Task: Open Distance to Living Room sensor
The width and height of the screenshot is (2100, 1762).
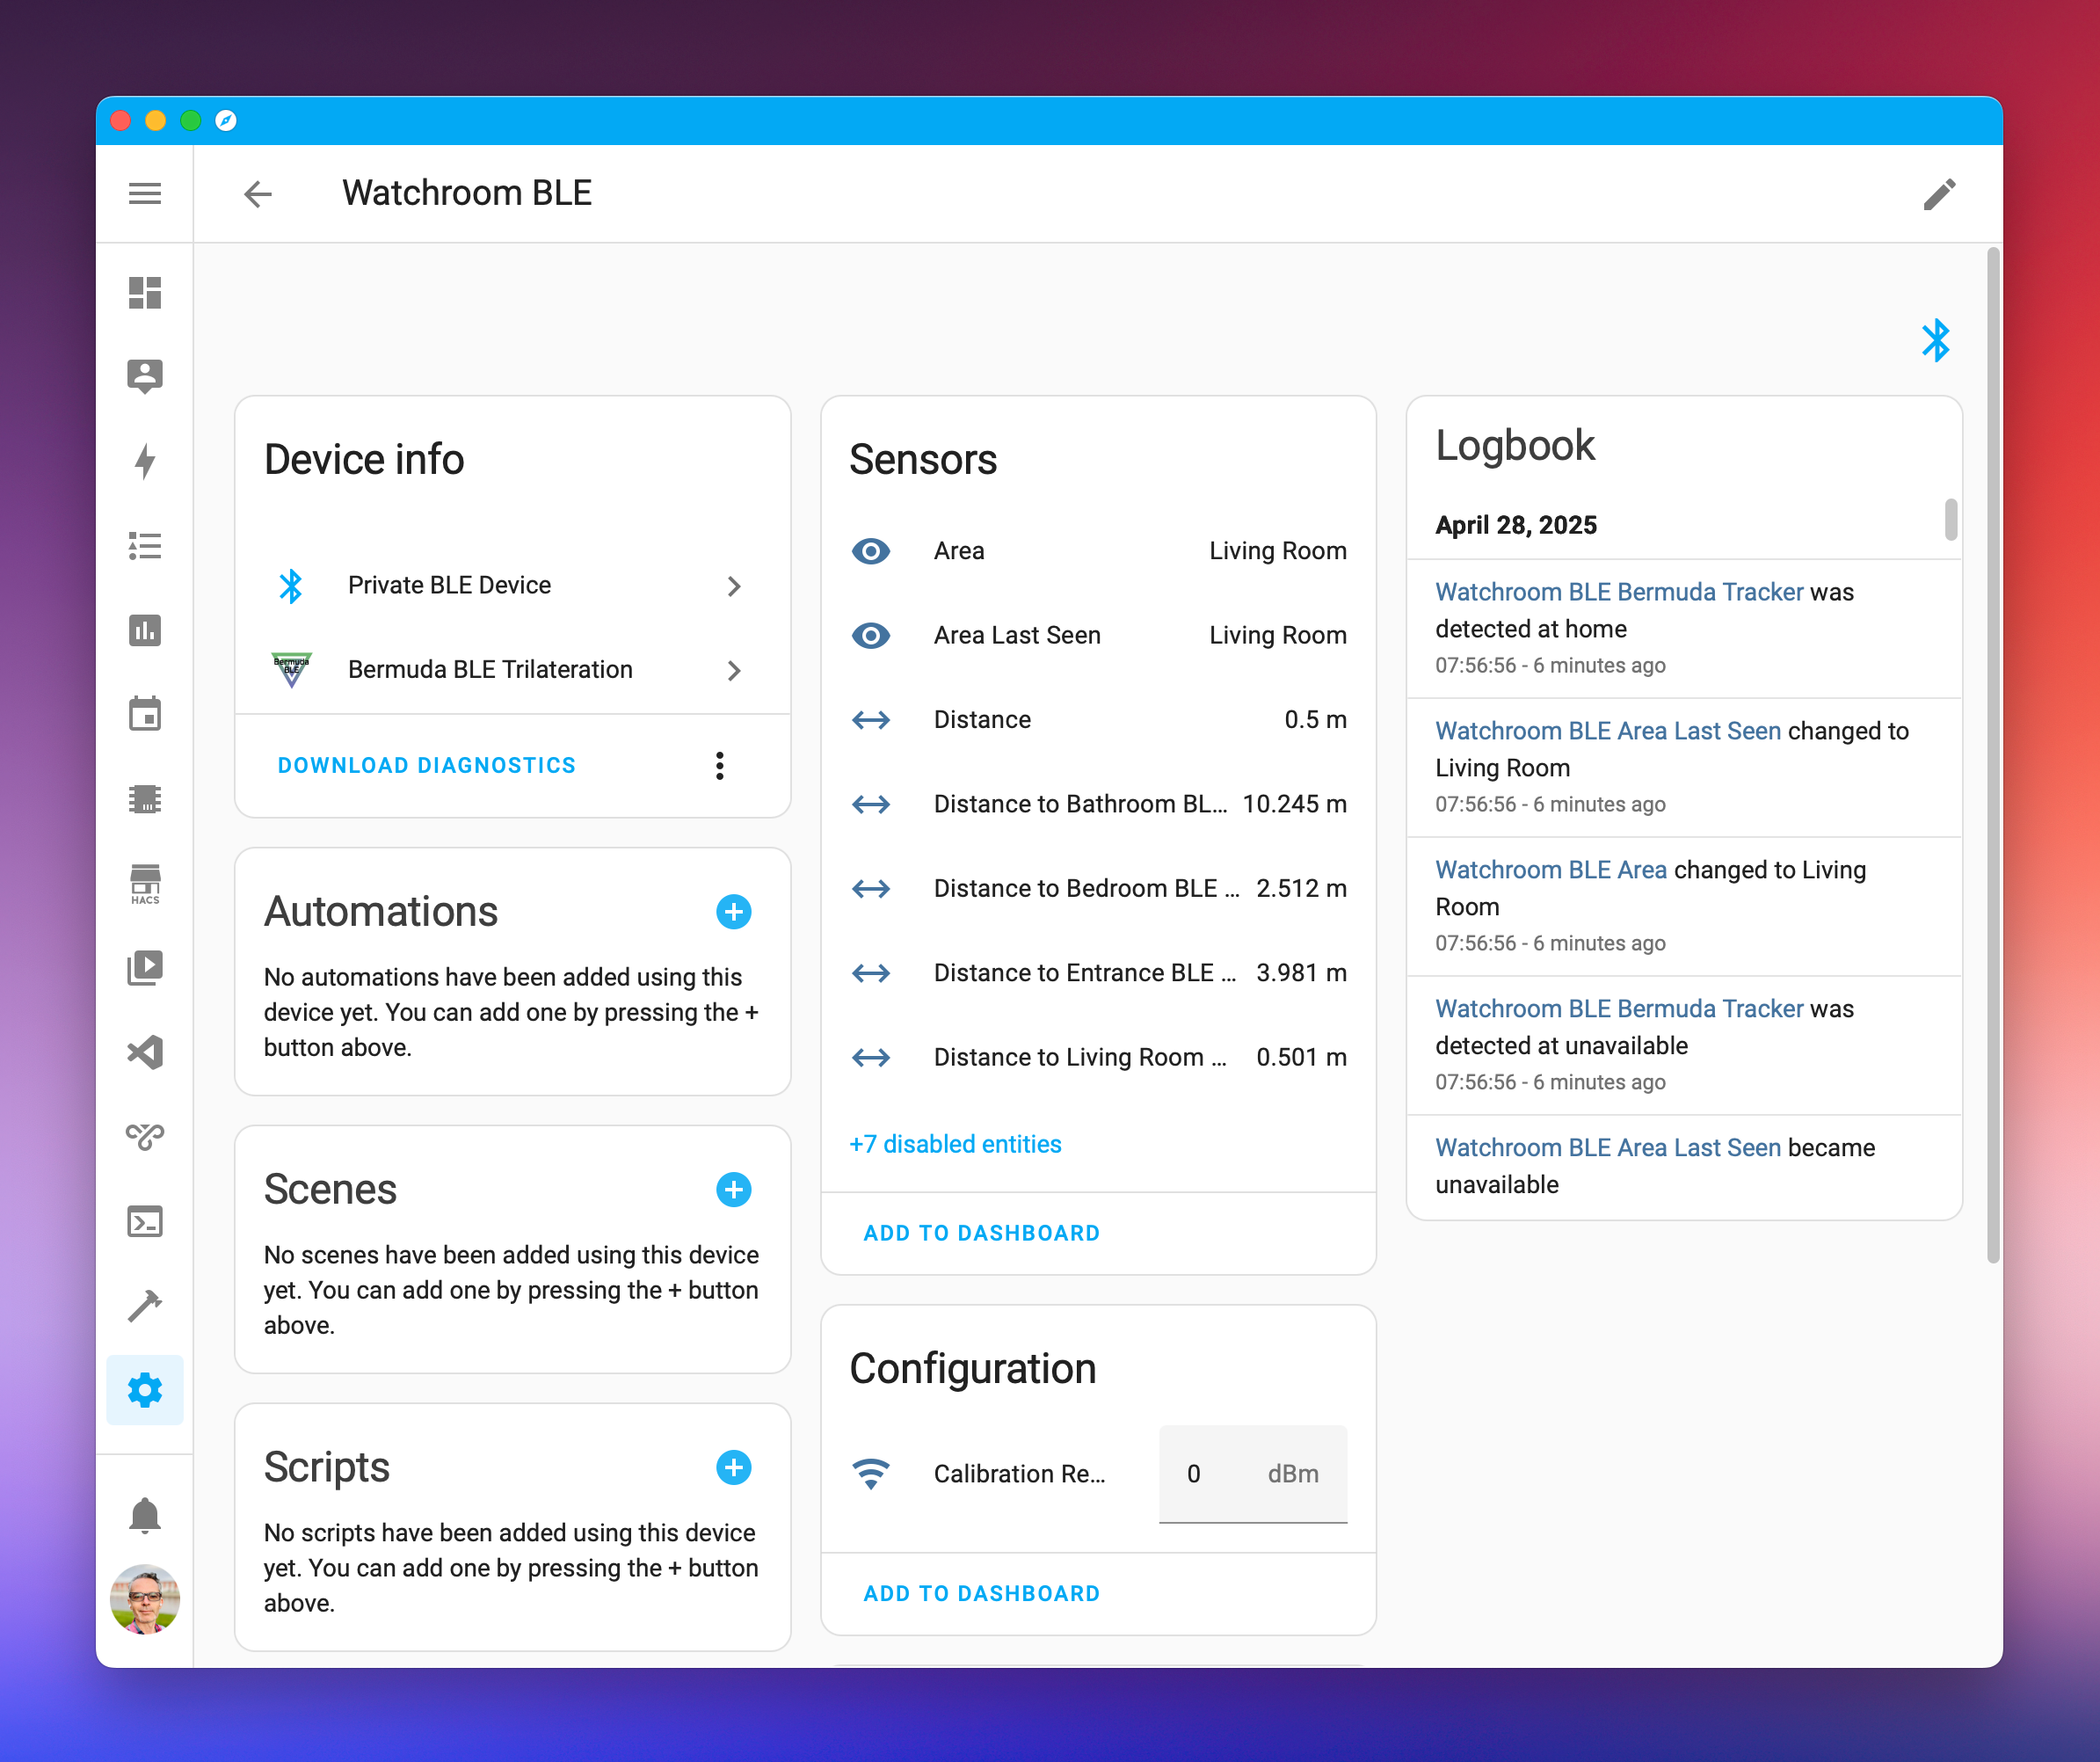Action: [x=1098, y=1058]
